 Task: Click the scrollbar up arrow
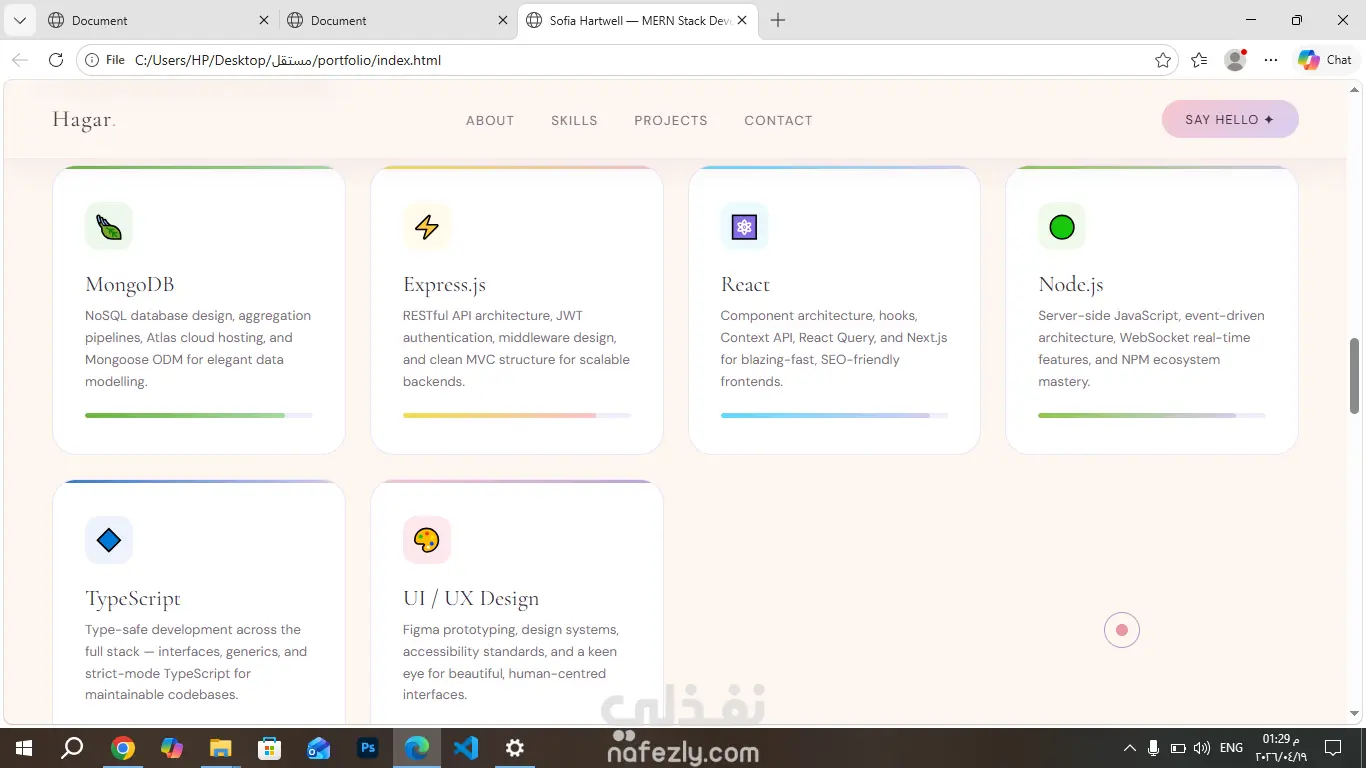tap(1355, 88)
